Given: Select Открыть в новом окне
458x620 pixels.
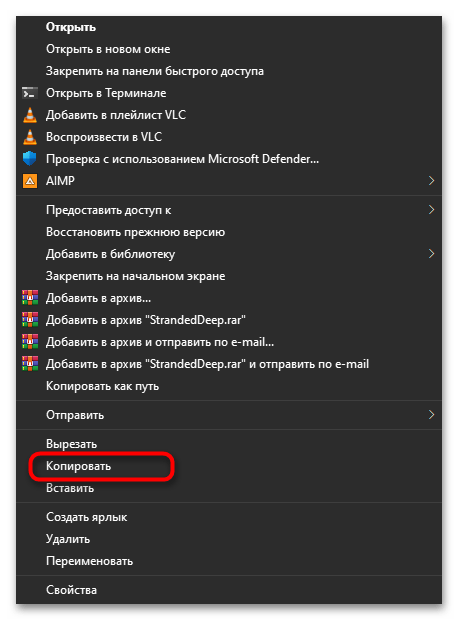Looking at the screenshot, I should point(108,49).
